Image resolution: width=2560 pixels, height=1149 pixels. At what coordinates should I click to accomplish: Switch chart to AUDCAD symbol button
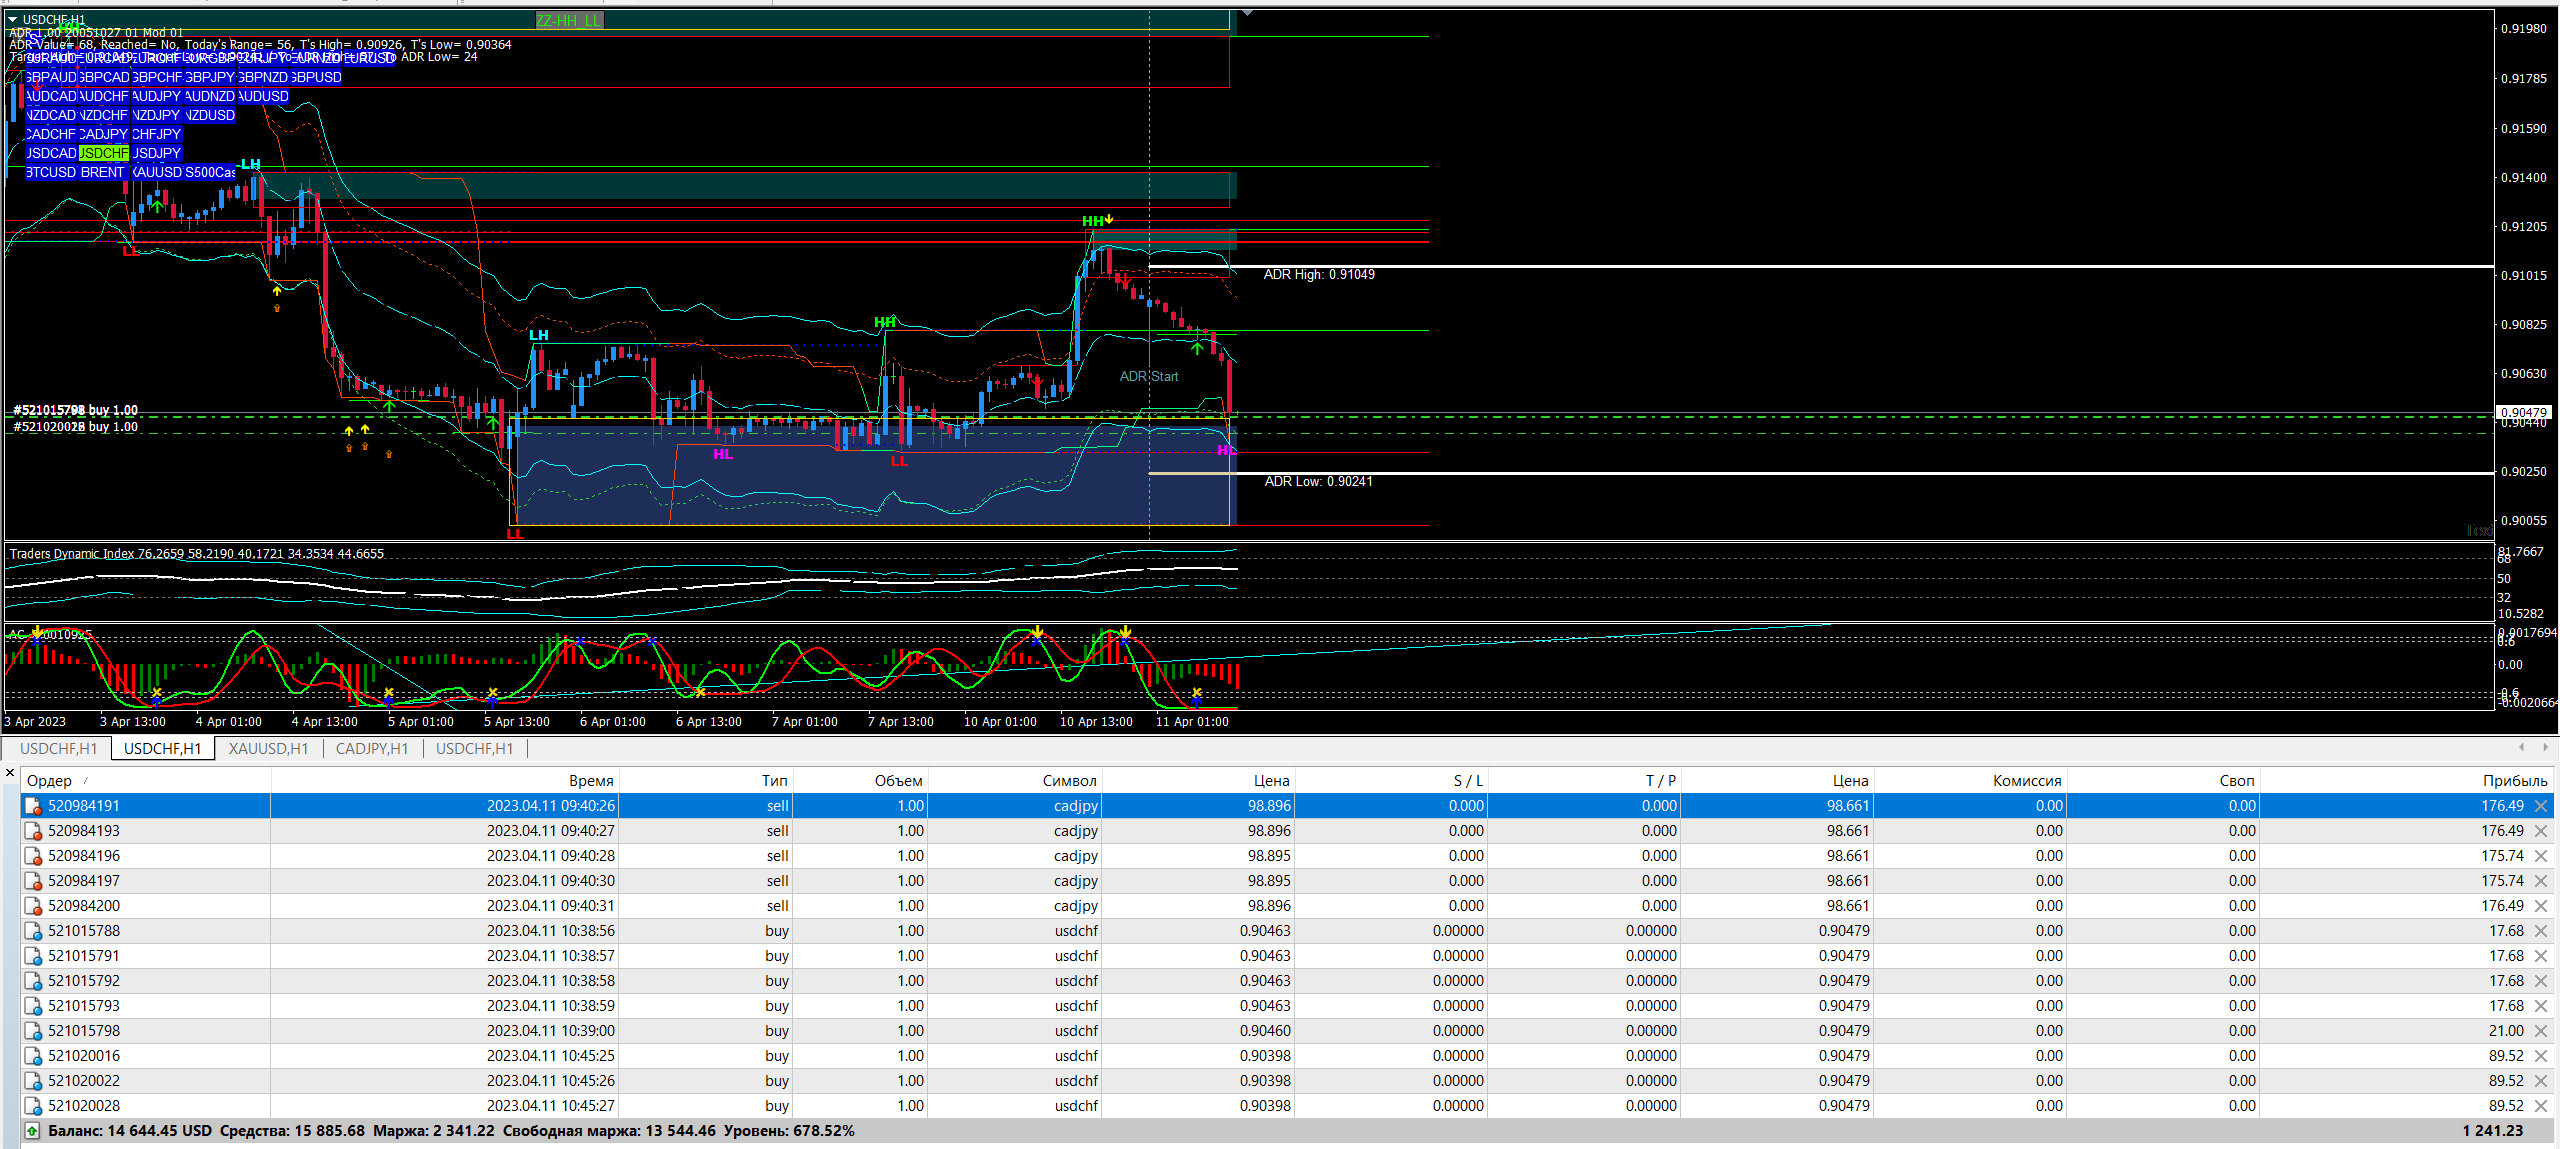51,96
